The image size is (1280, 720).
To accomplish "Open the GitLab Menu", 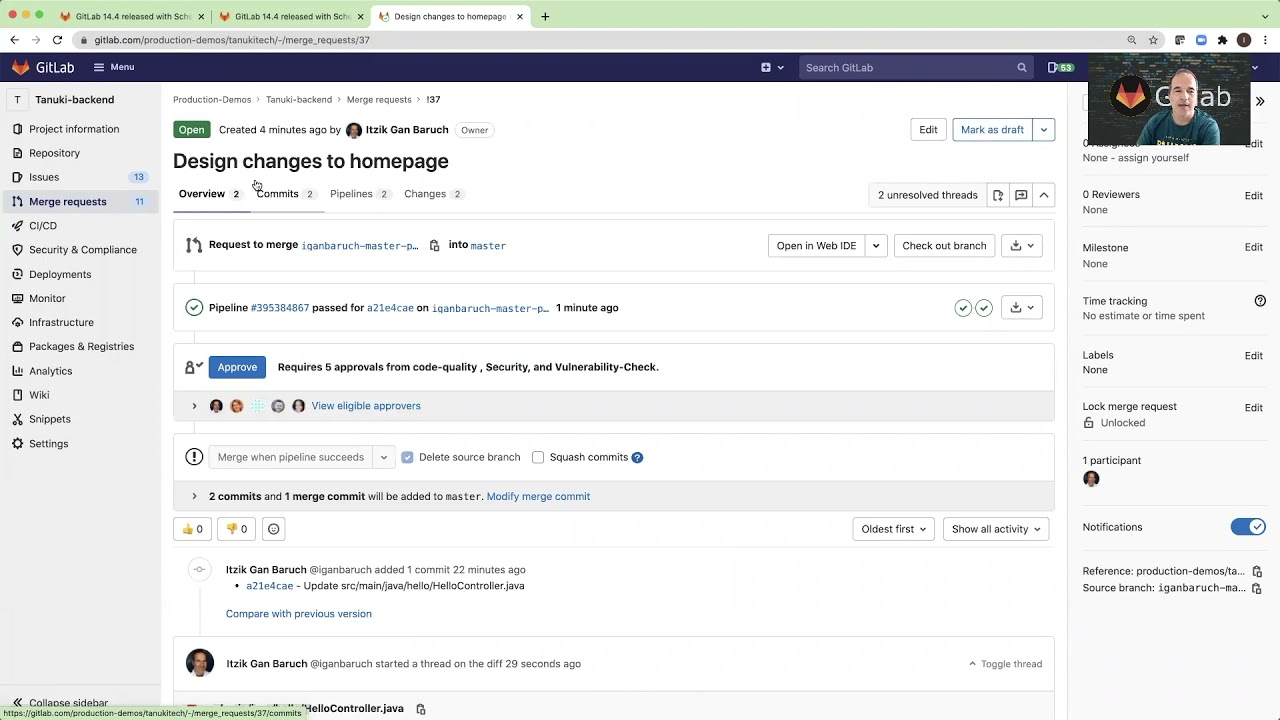I will click(114, 67).
